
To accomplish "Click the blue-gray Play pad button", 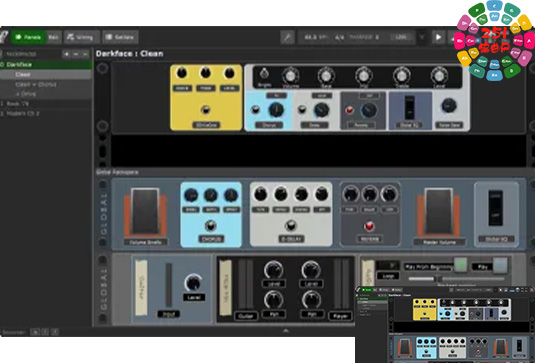I will tap(501, 265).
